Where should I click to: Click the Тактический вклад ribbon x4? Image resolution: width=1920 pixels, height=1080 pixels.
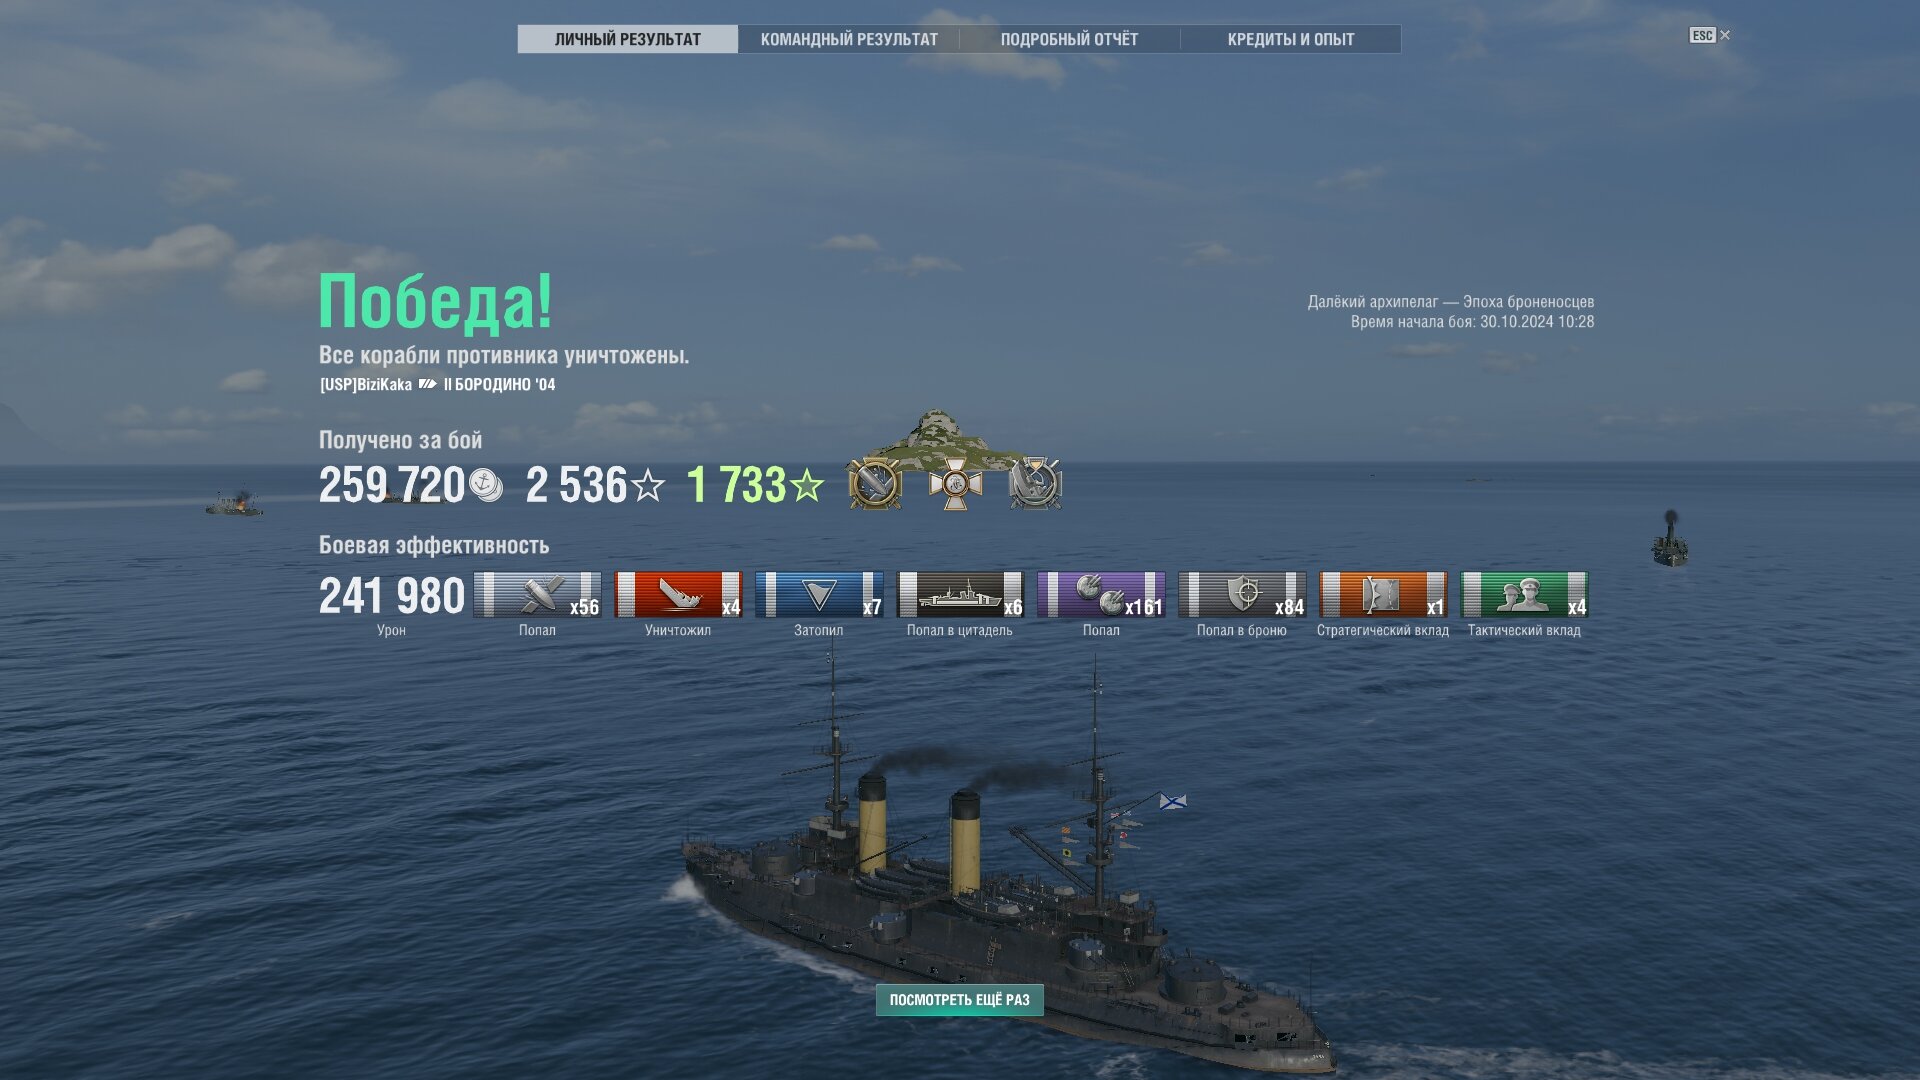coord(1524,595)
